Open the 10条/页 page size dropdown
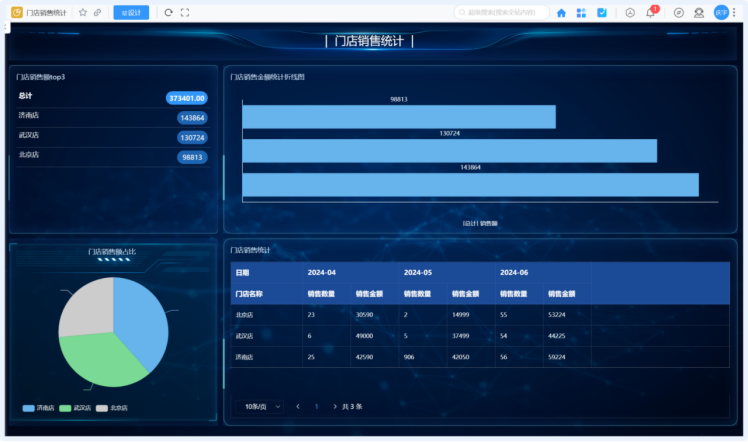748x442 pixels. coord(262,406)
